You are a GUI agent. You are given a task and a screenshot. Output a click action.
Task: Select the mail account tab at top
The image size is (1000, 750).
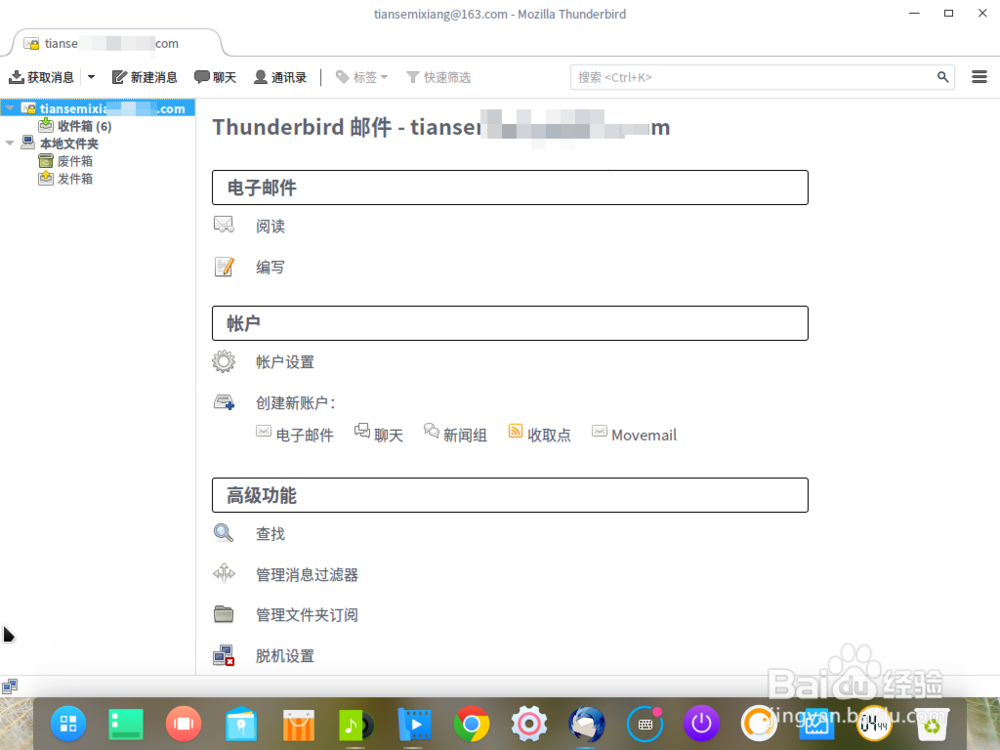[x=118, y=43]
